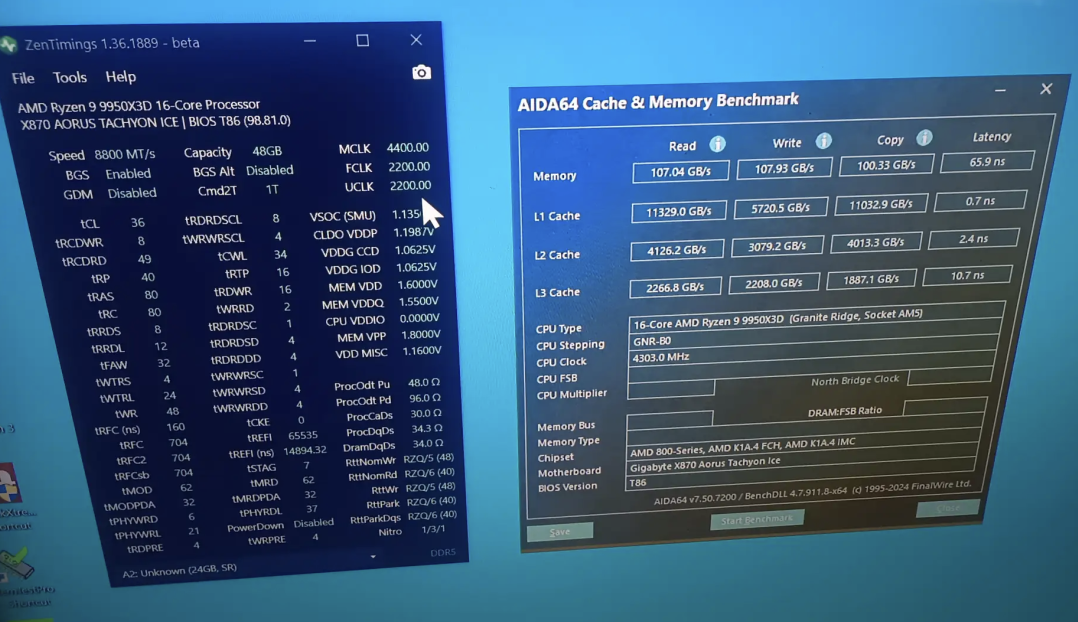Click the FCLK value 2200.00
The height and width of the screenshot is (622, 1078).
tap(409, 166)
